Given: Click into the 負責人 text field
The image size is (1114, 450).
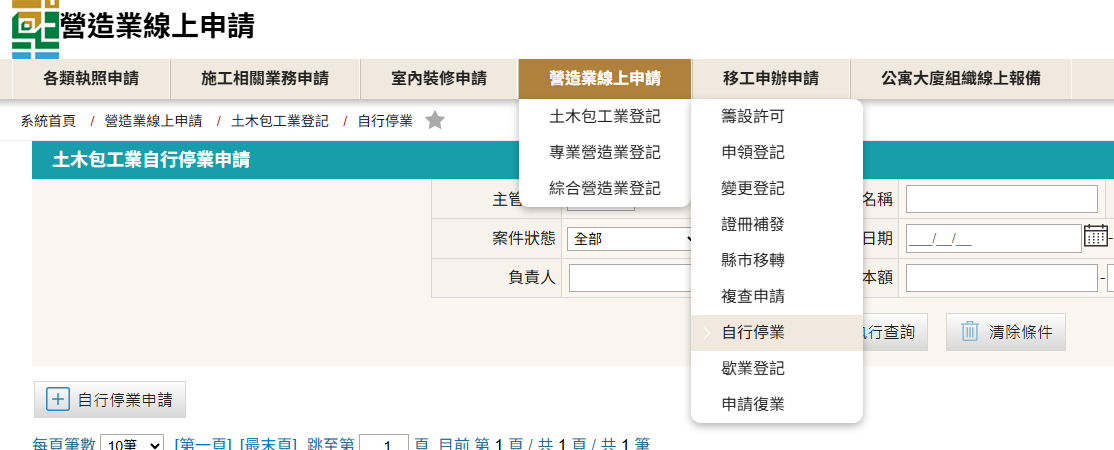Looking at the screenshot, I should pyautogui.click(x=629, y=278).
